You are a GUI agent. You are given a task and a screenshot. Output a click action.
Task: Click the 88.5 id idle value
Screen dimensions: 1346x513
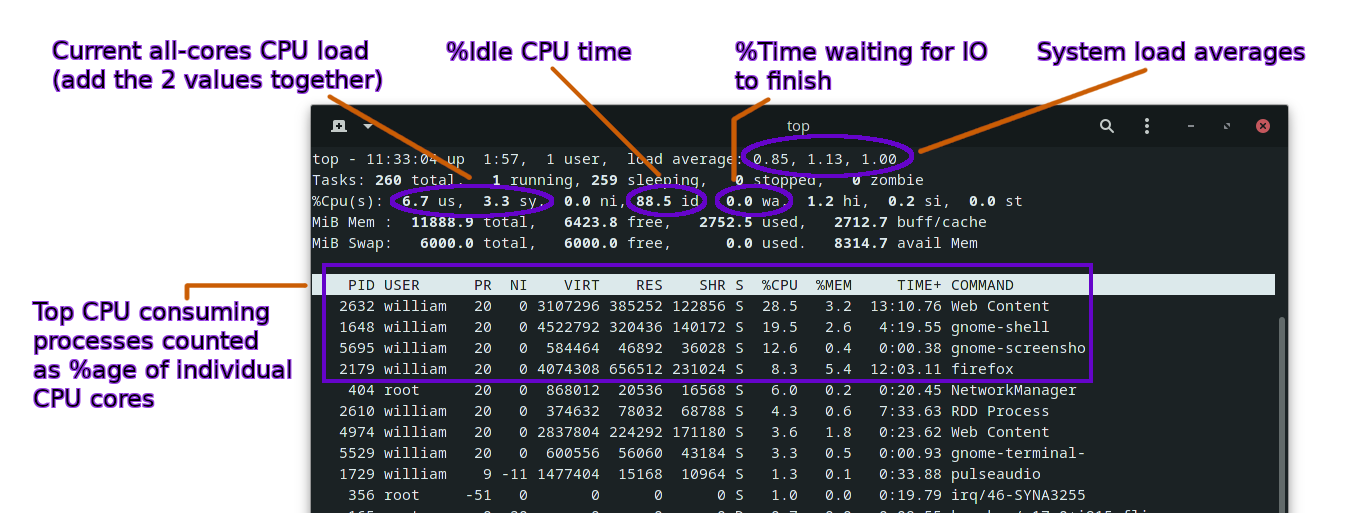coord(668,201)
